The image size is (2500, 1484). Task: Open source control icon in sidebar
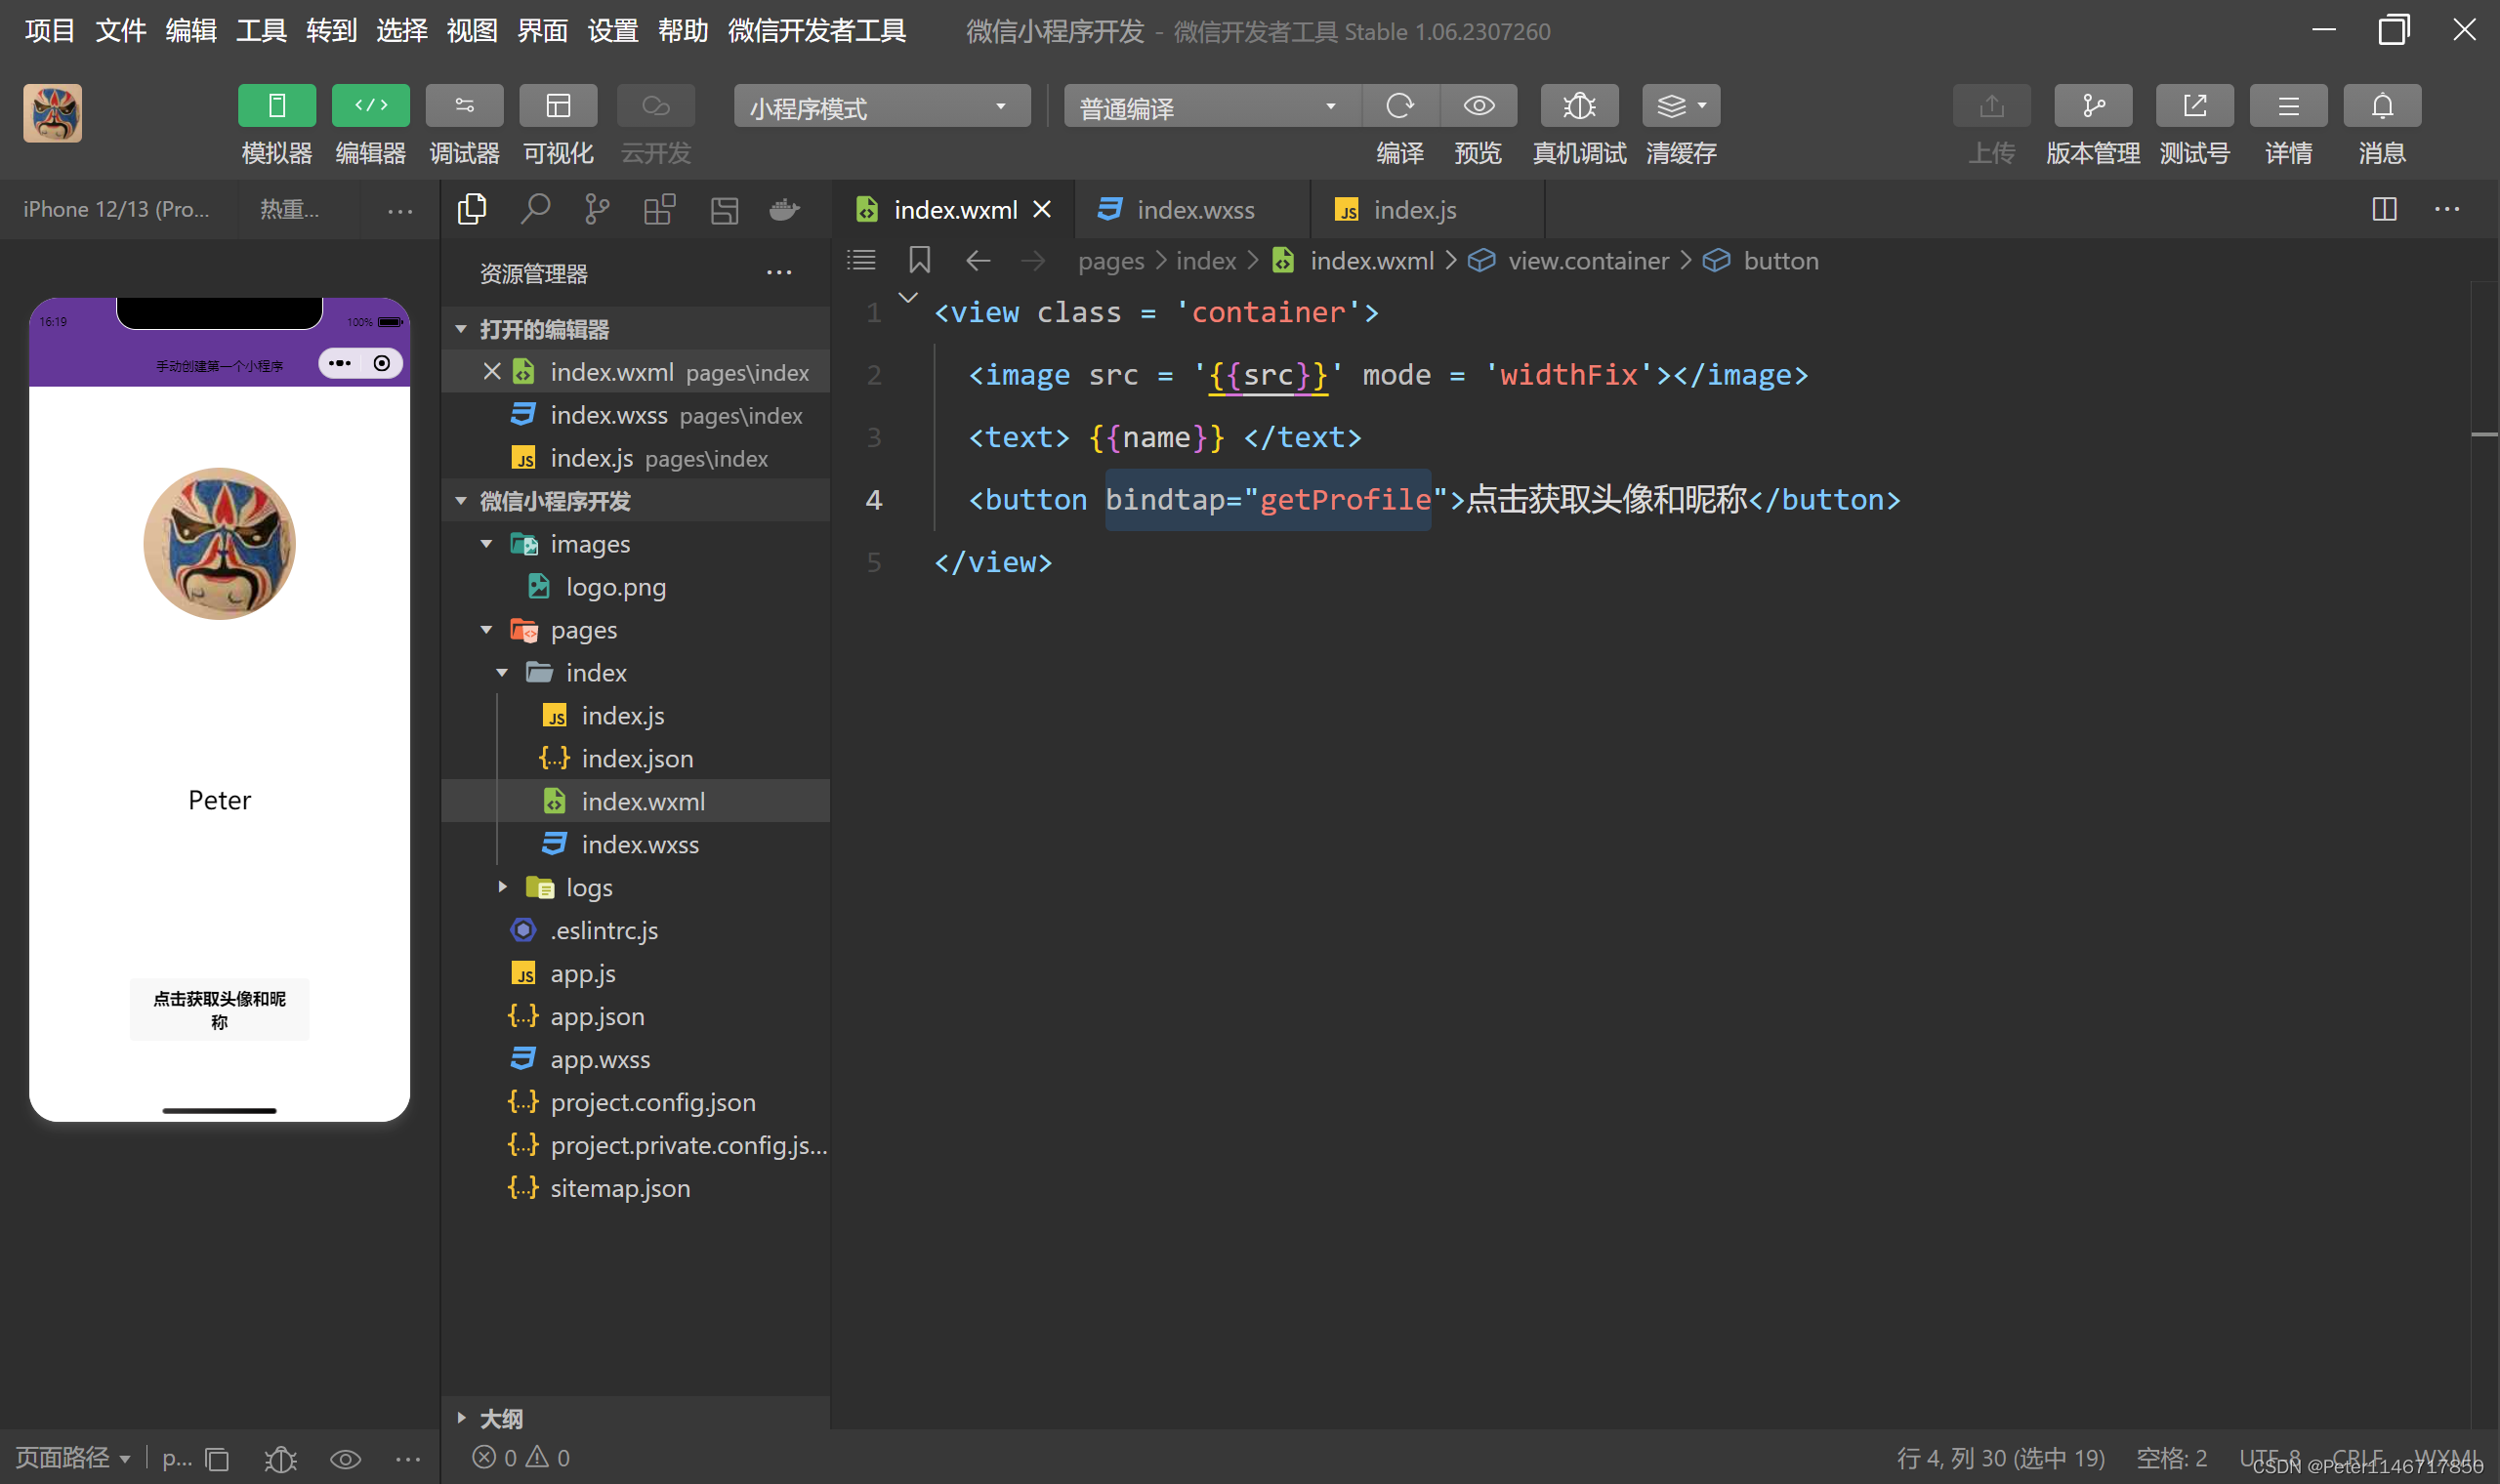tap(597, 209)
